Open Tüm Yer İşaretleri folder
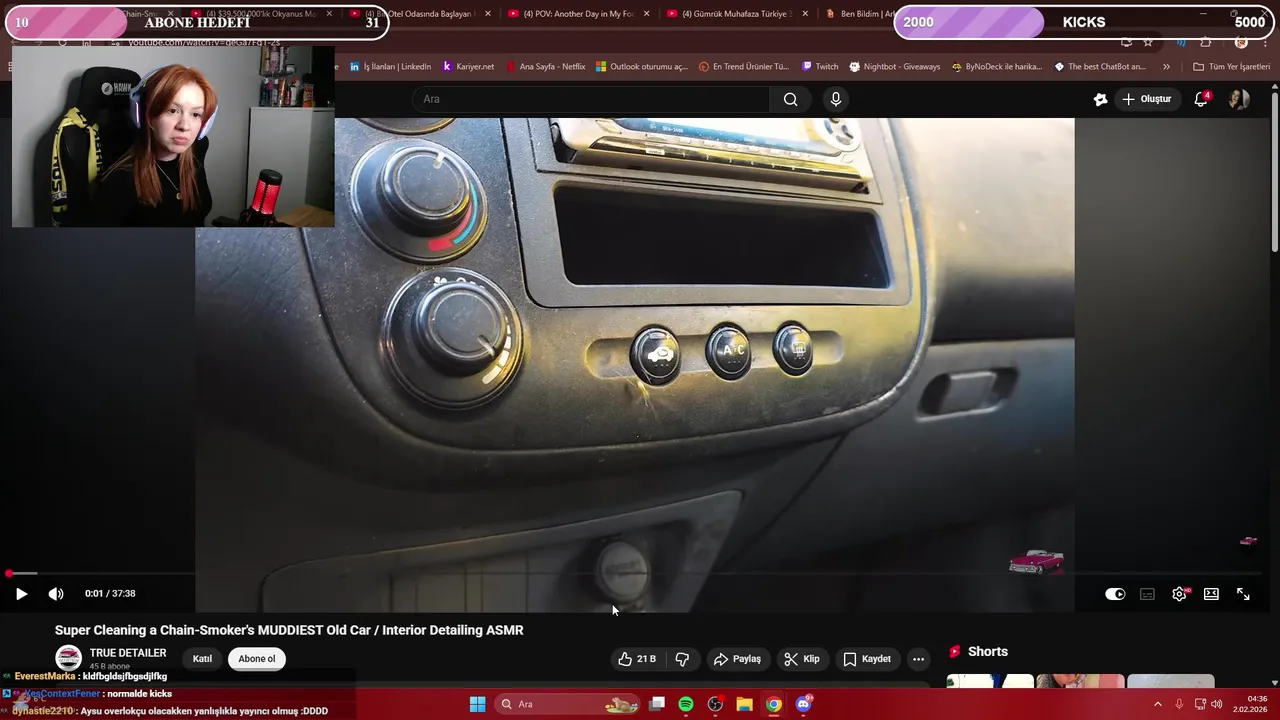The image size is (1280, 720). coord(1231,67)
